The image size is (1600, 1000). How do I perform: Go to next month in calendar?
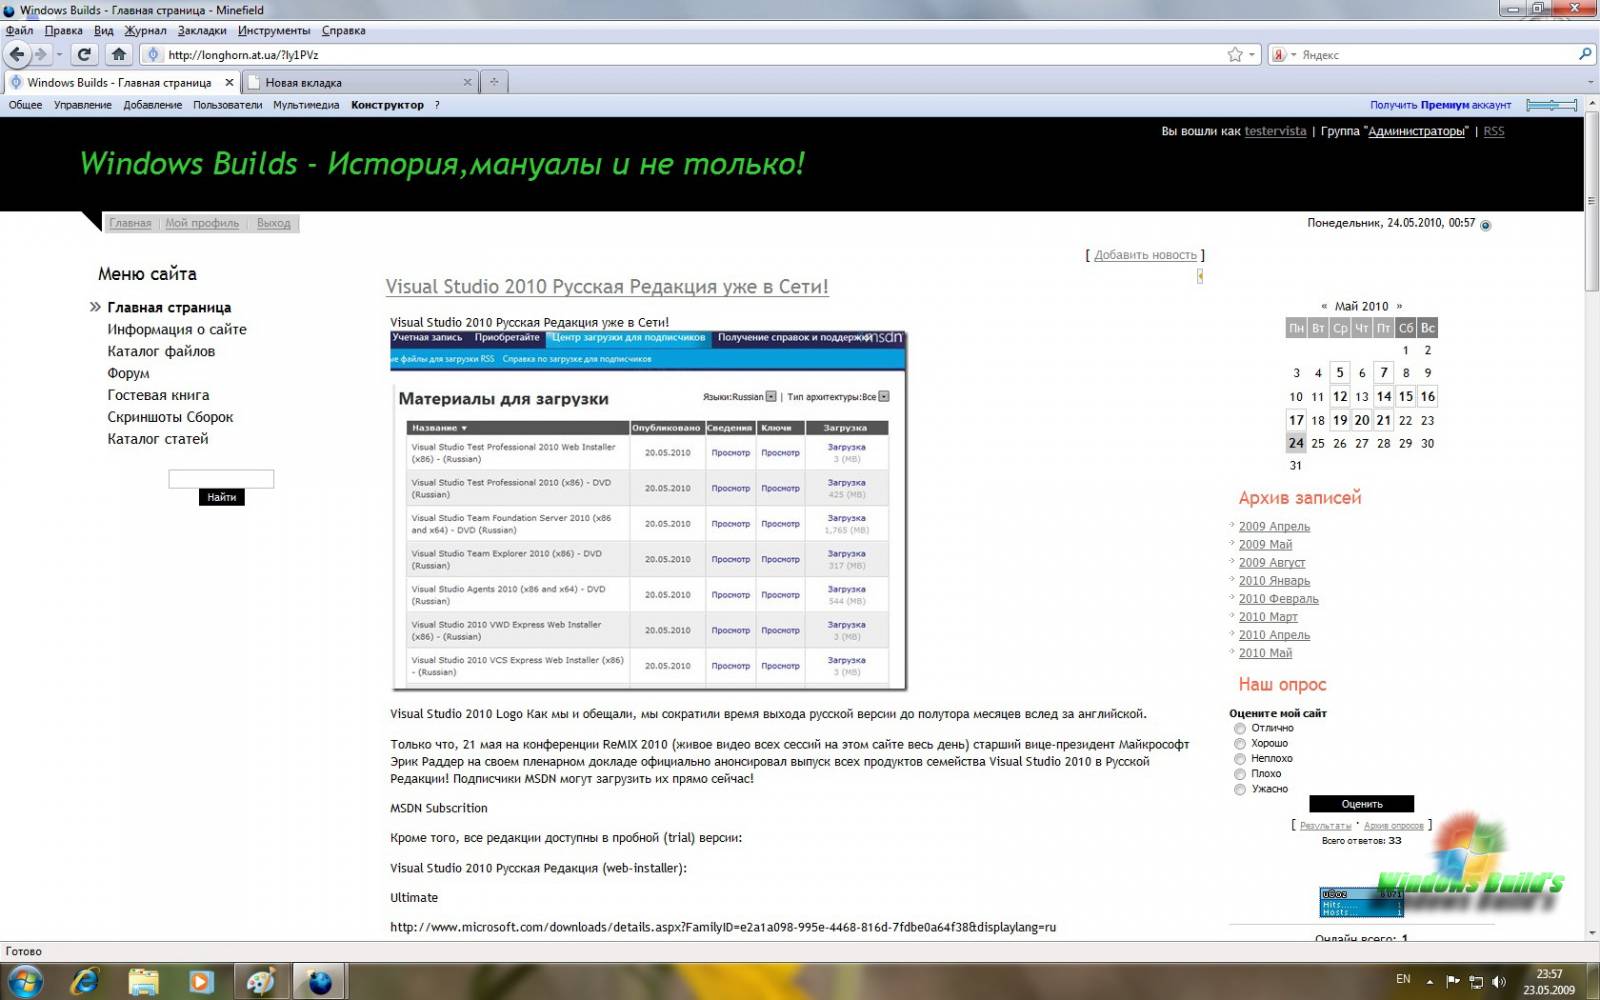(x=1399, y=307)
